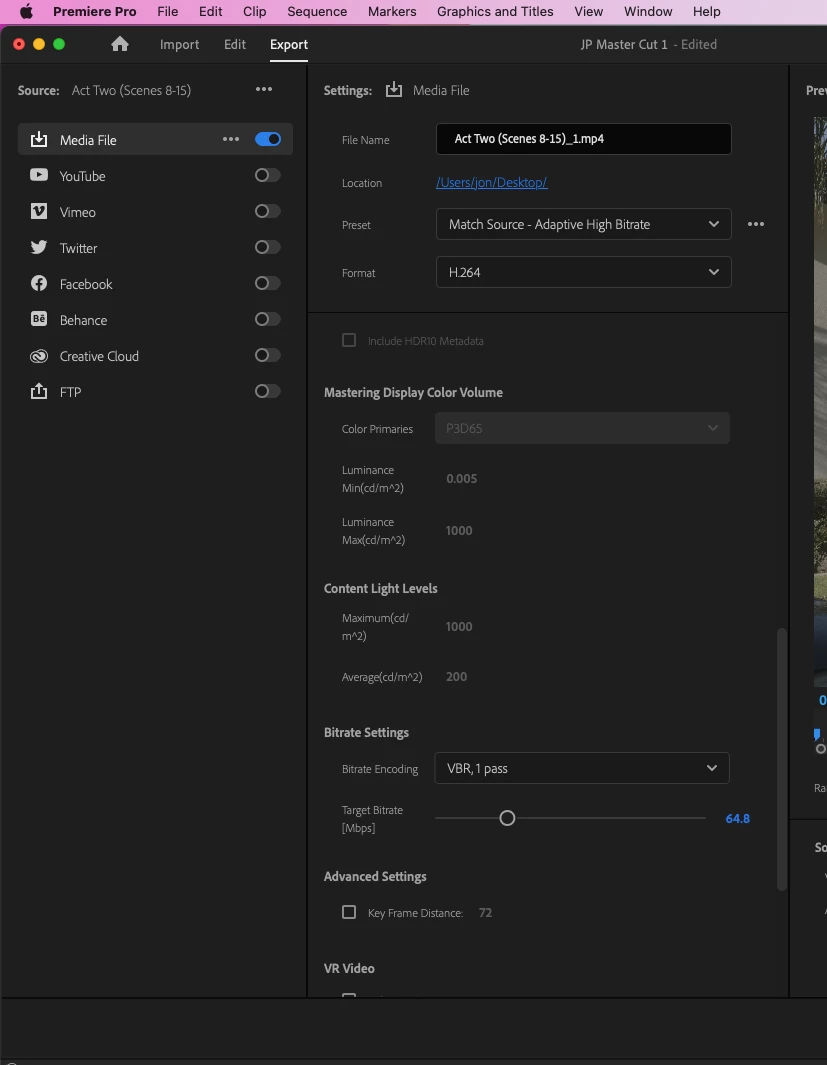Viewport: 827px width, 1065px height.
Task: Click the Facebook icon
Action: (x=39, y=283)
